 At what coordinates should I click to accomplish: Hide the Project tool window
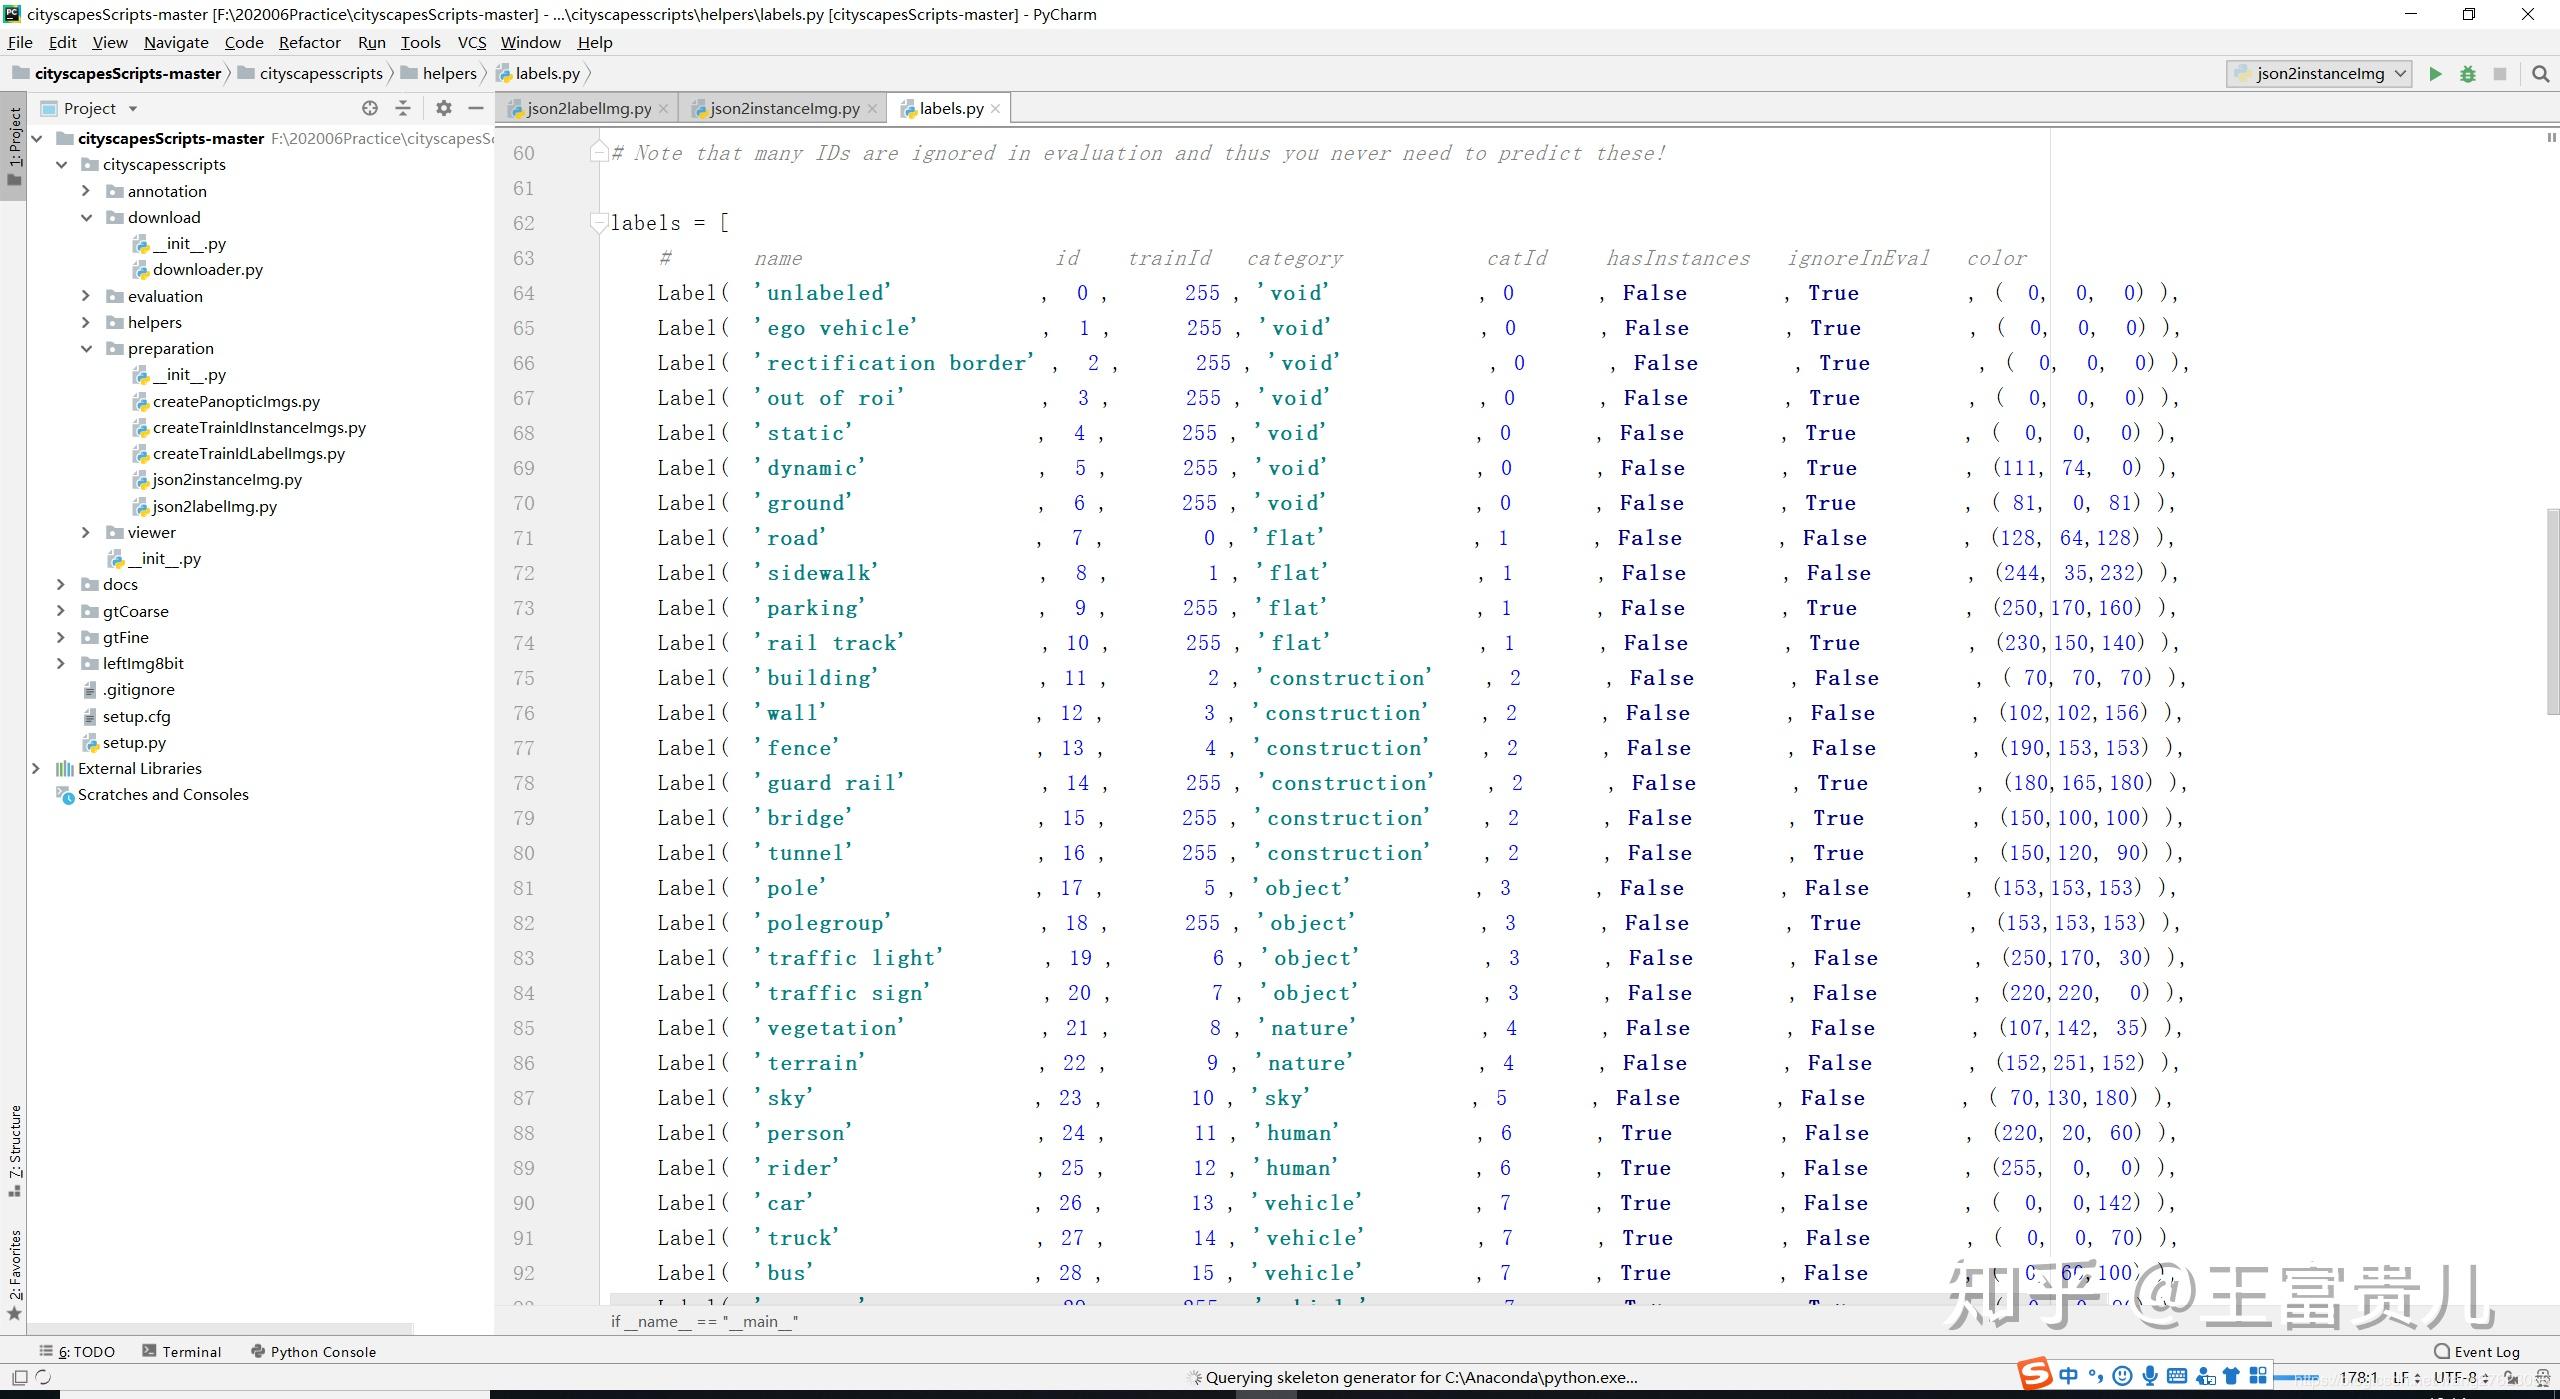click(476, 108)
